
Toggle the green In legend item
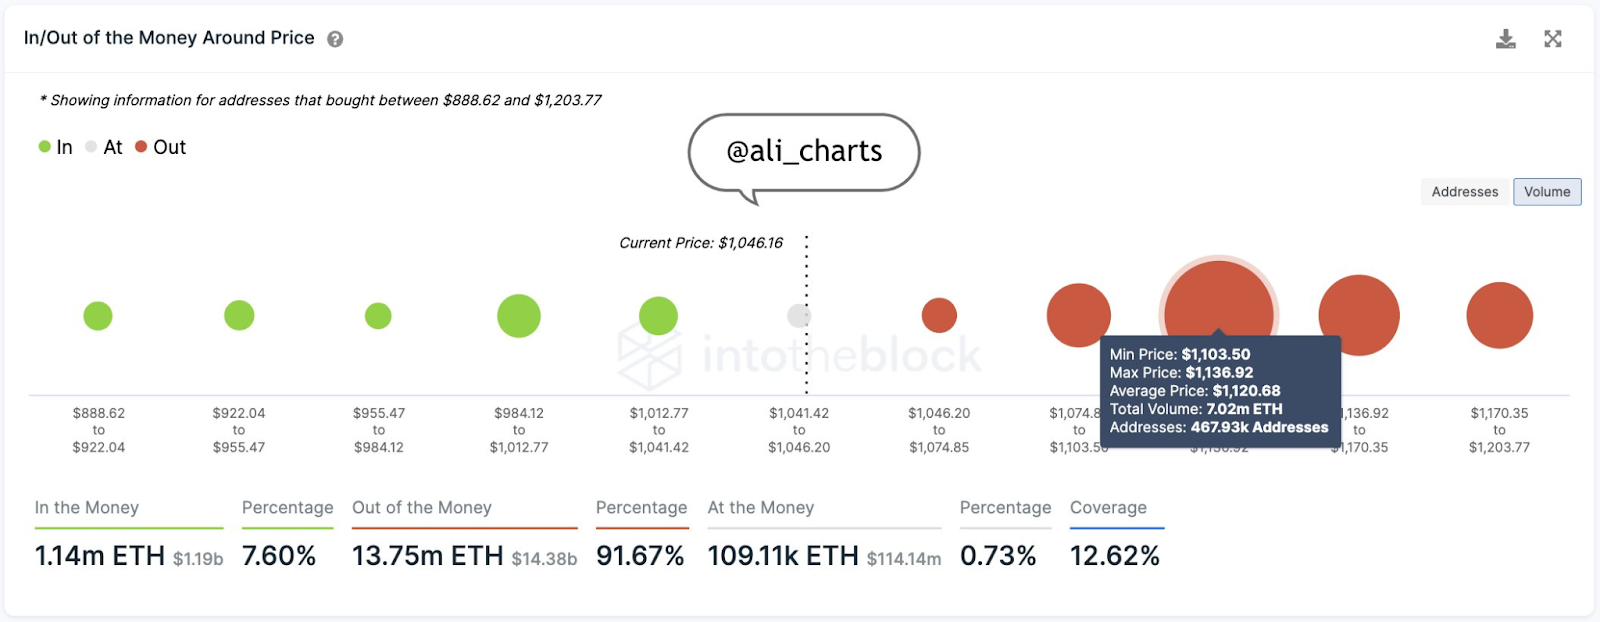pyautogui.click(x=56, y=147)
